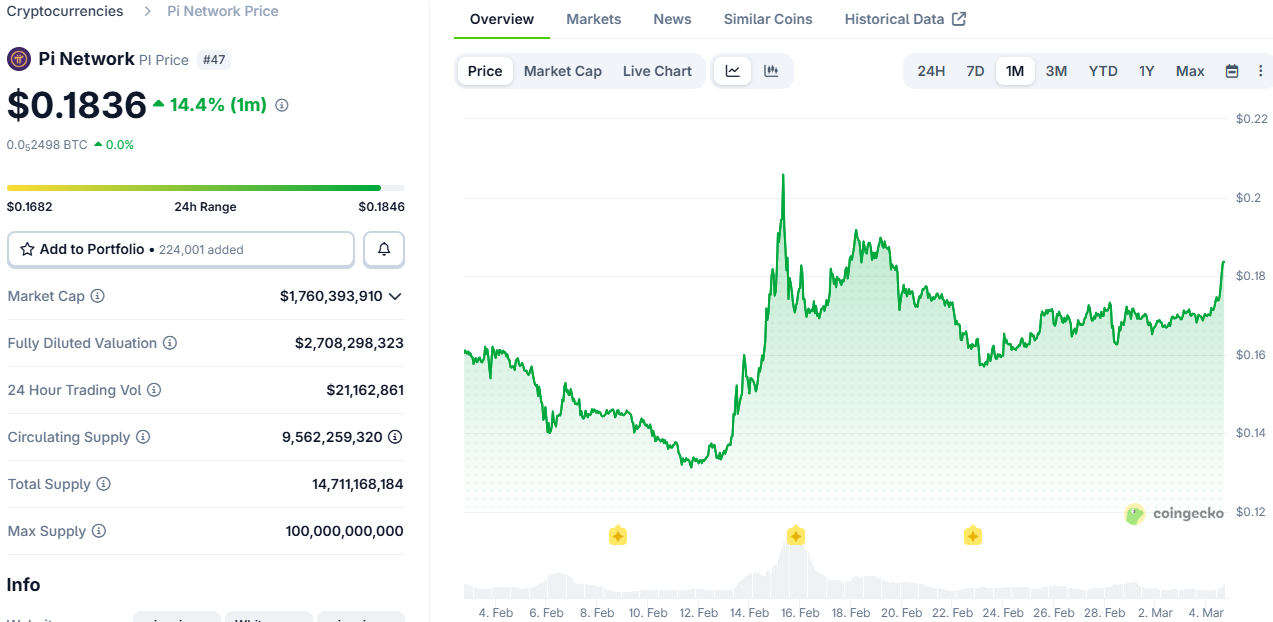Select the line chart icon
The height and width of the screenshot is (622, 1273).
(733, 71)
